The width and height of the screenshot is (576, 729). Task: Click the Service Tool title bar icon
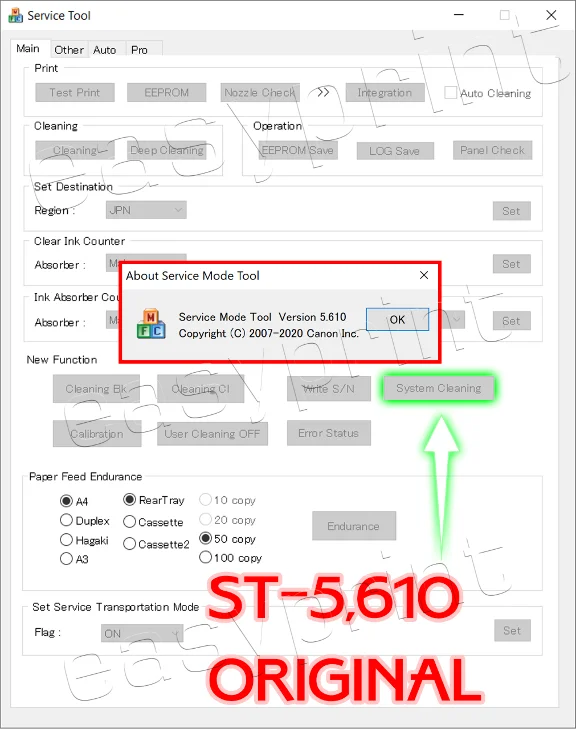pos(15,15)
